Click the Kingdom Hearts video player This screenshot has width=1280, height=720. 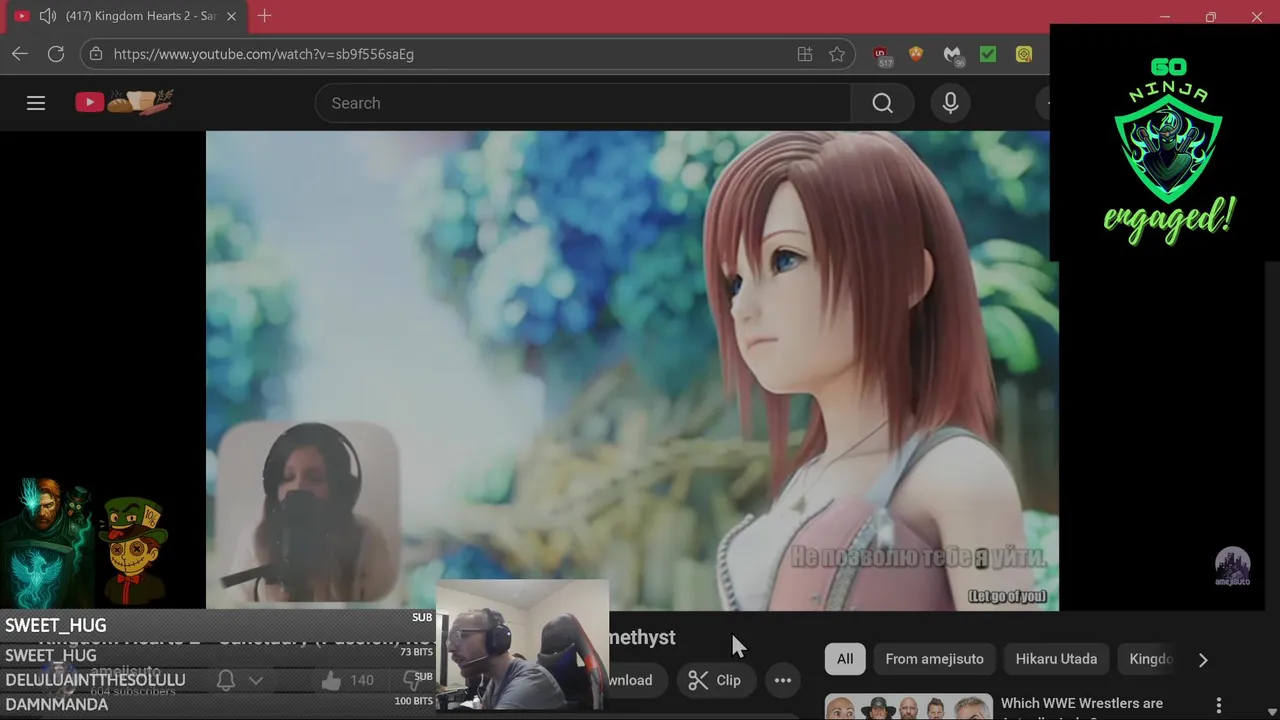coord(632,370)
